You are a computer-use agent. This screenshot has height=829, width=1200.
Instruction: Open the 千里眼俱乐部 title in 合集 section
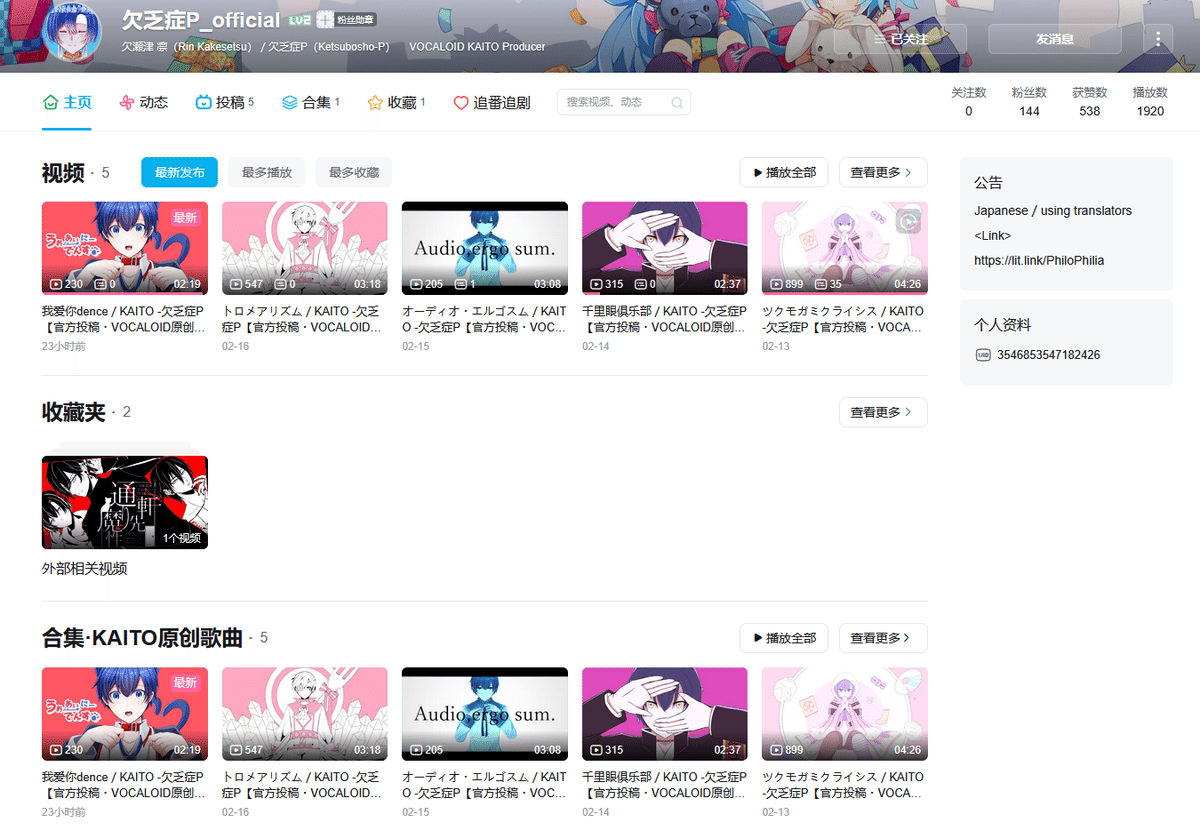pos(665,785)
